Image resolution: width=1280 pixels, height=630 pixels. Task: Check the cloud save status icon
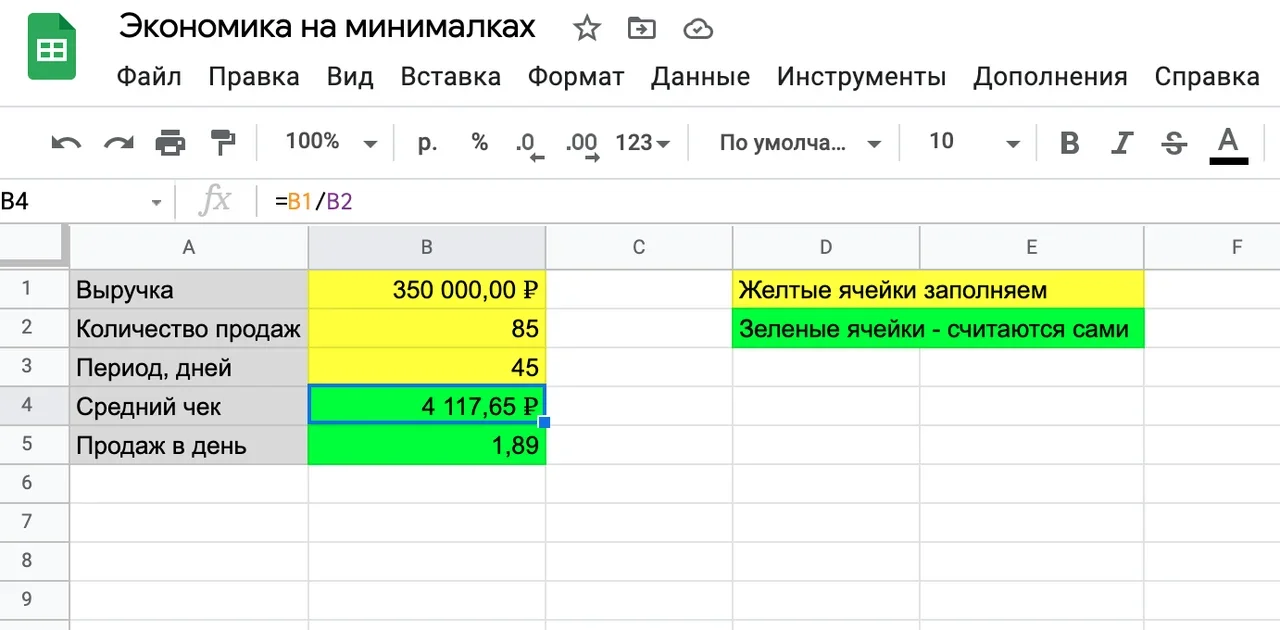coord(697,29)
